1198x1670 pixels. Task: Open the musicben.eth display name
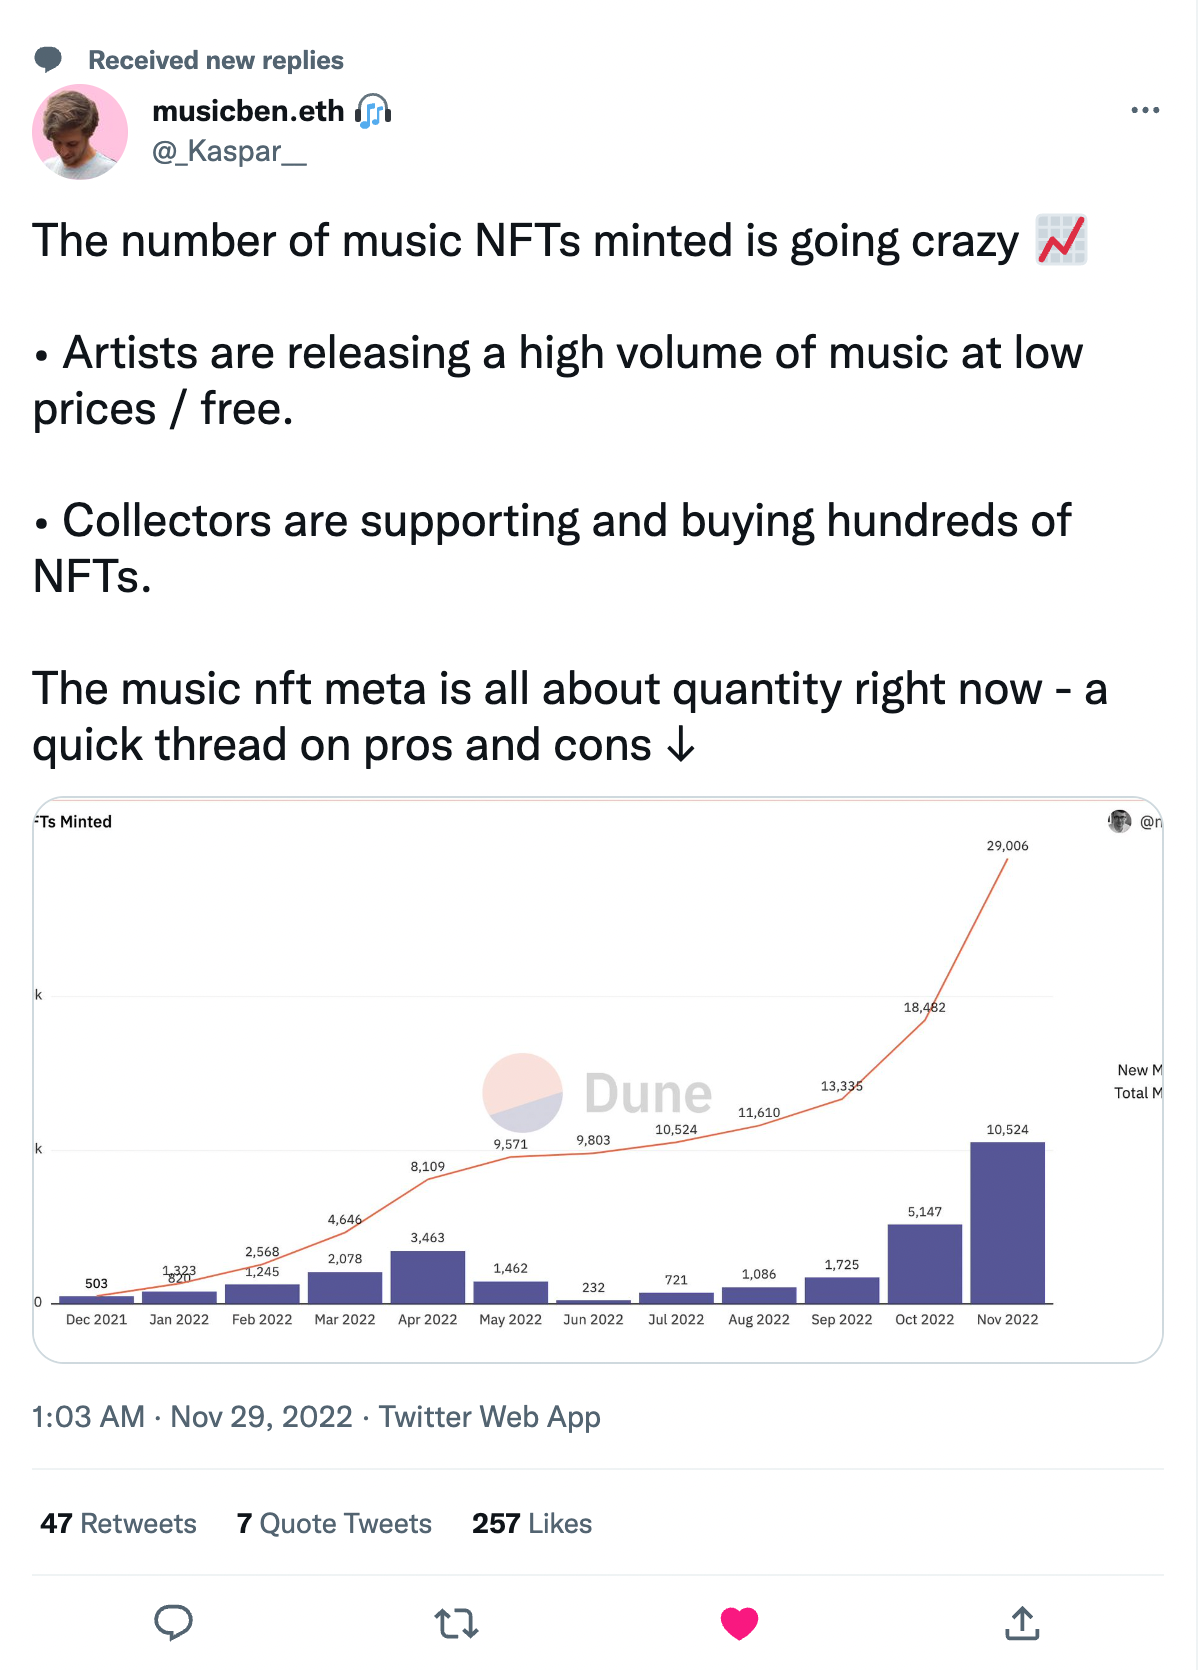tap(248, 111)
